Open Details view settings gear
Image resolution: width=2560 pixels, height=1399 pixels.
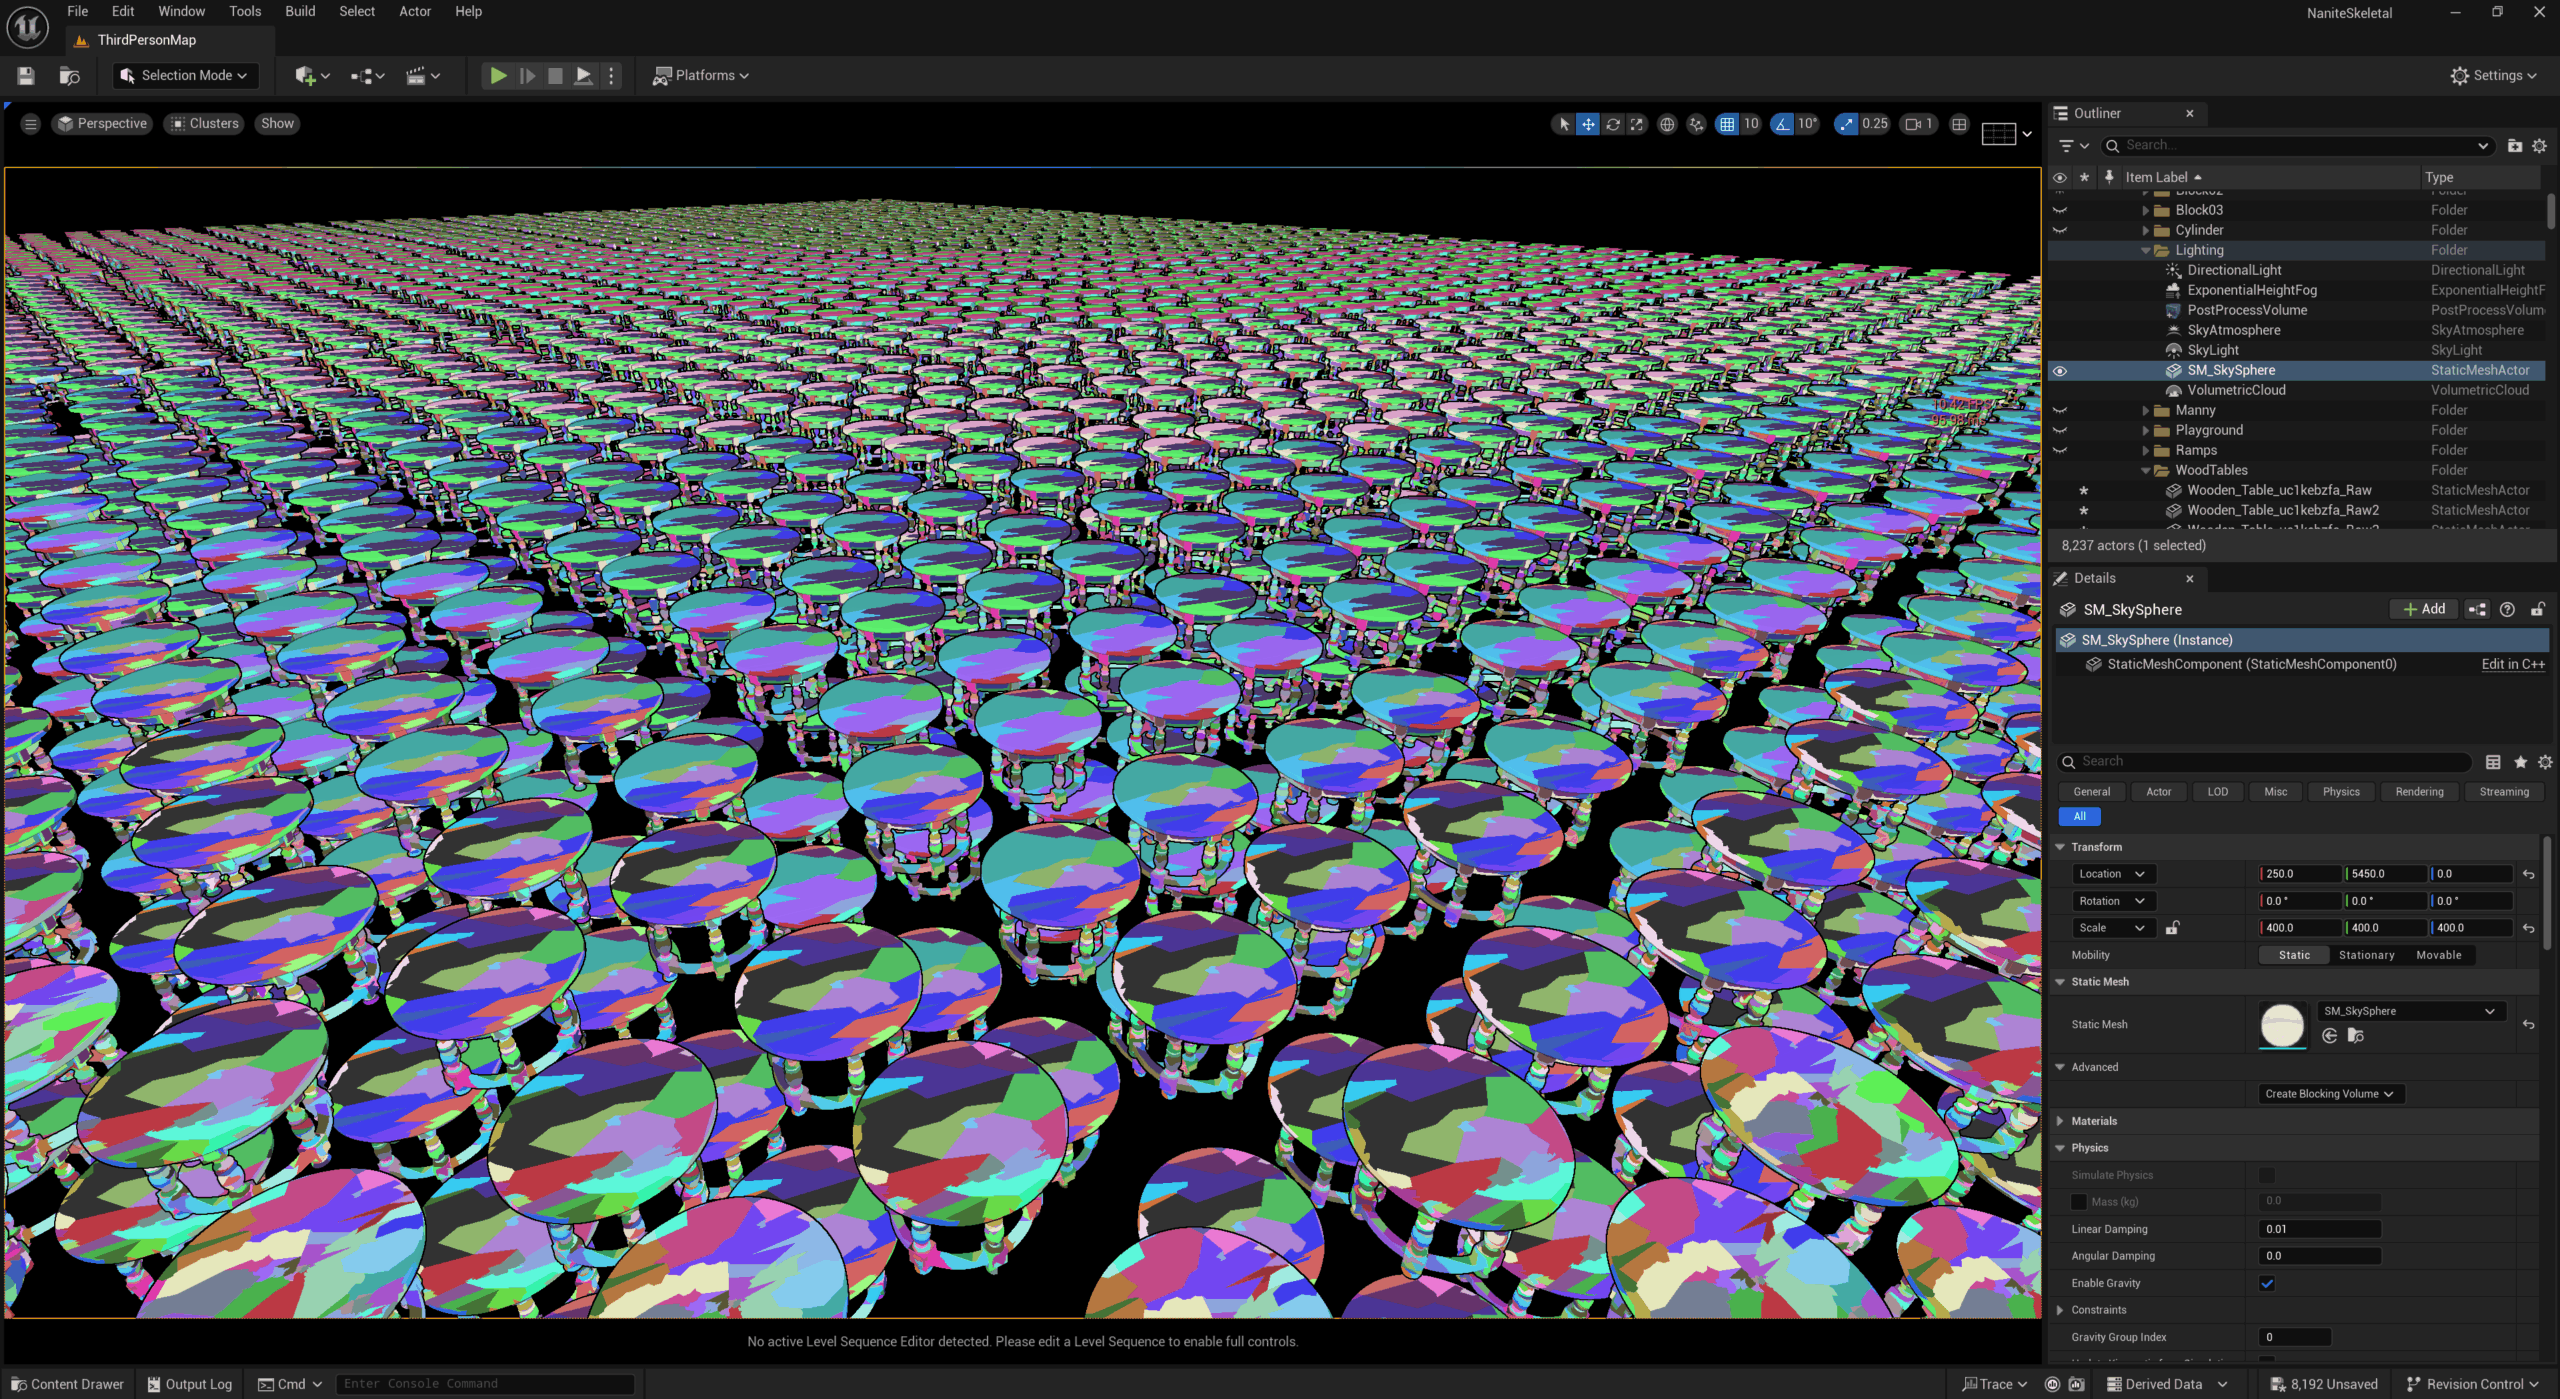tap(2545, 762)
